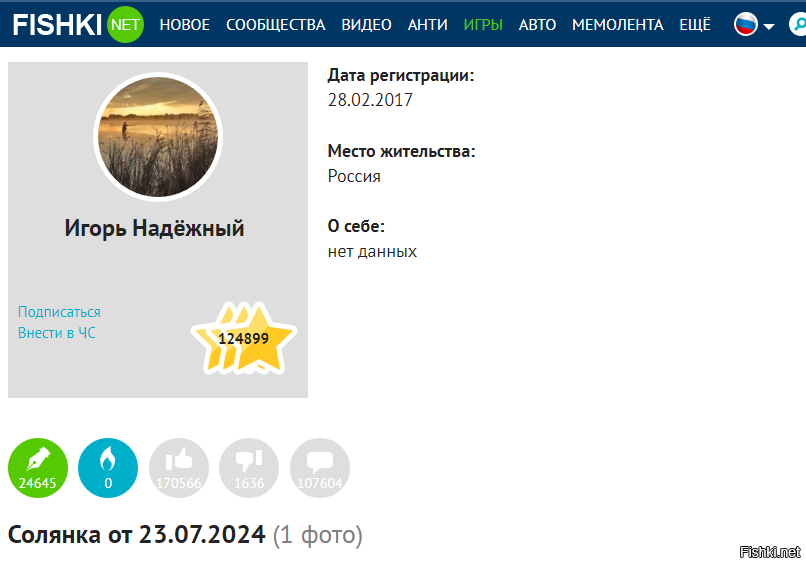The image size is (806, 564).
Task: Expand the ЕЩЁ menu
Action: point(695,25)
